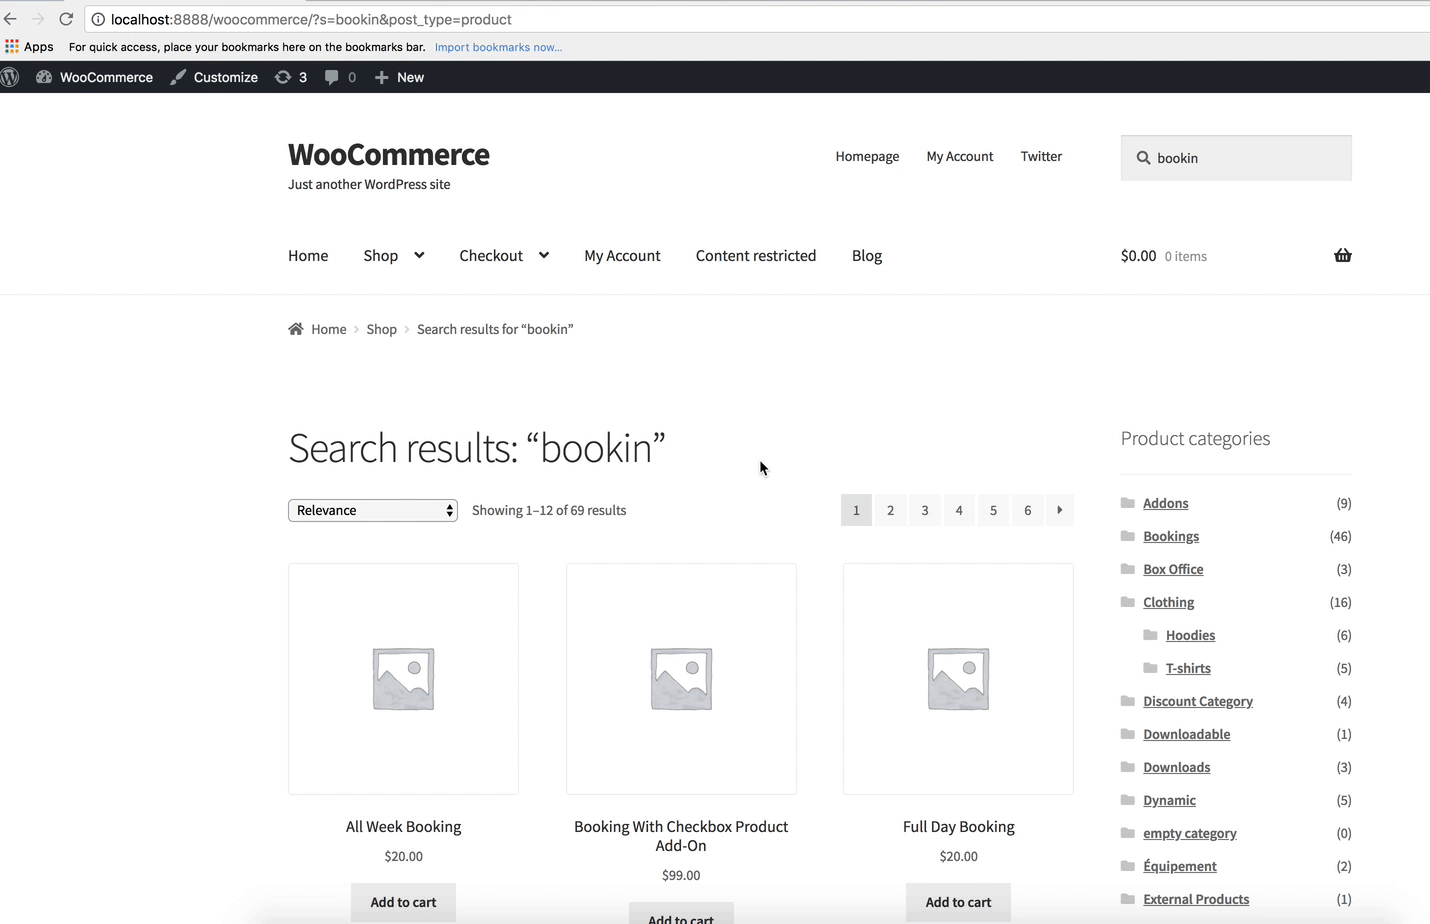Open Booking With Checkbox Product Add-On image
This screenshot has width=1430, height=924.
pos(681,679)
